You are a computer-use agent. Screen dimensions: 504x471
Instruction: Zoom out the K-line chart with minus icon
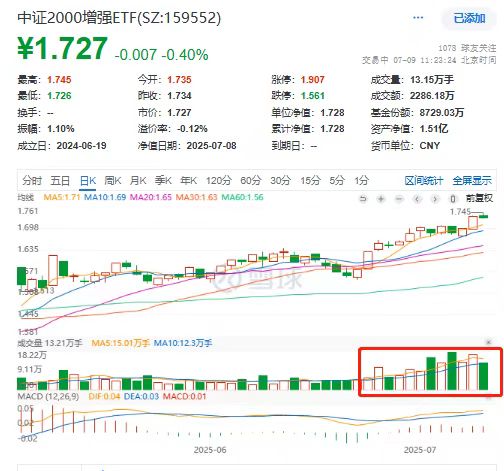click(x=399, y=199)
